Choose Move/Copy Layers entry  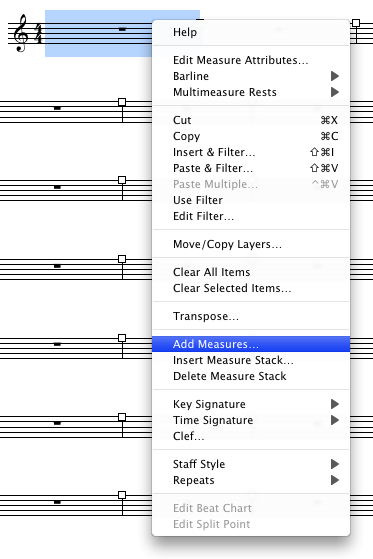(251, 244)
